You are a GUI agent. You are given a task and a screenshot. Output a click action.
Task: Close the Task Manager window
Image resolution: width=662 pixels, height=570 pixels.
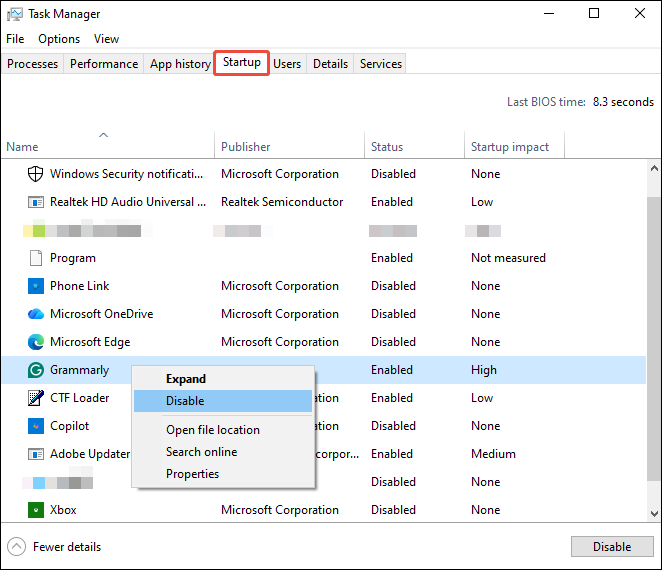coord(640,14)
